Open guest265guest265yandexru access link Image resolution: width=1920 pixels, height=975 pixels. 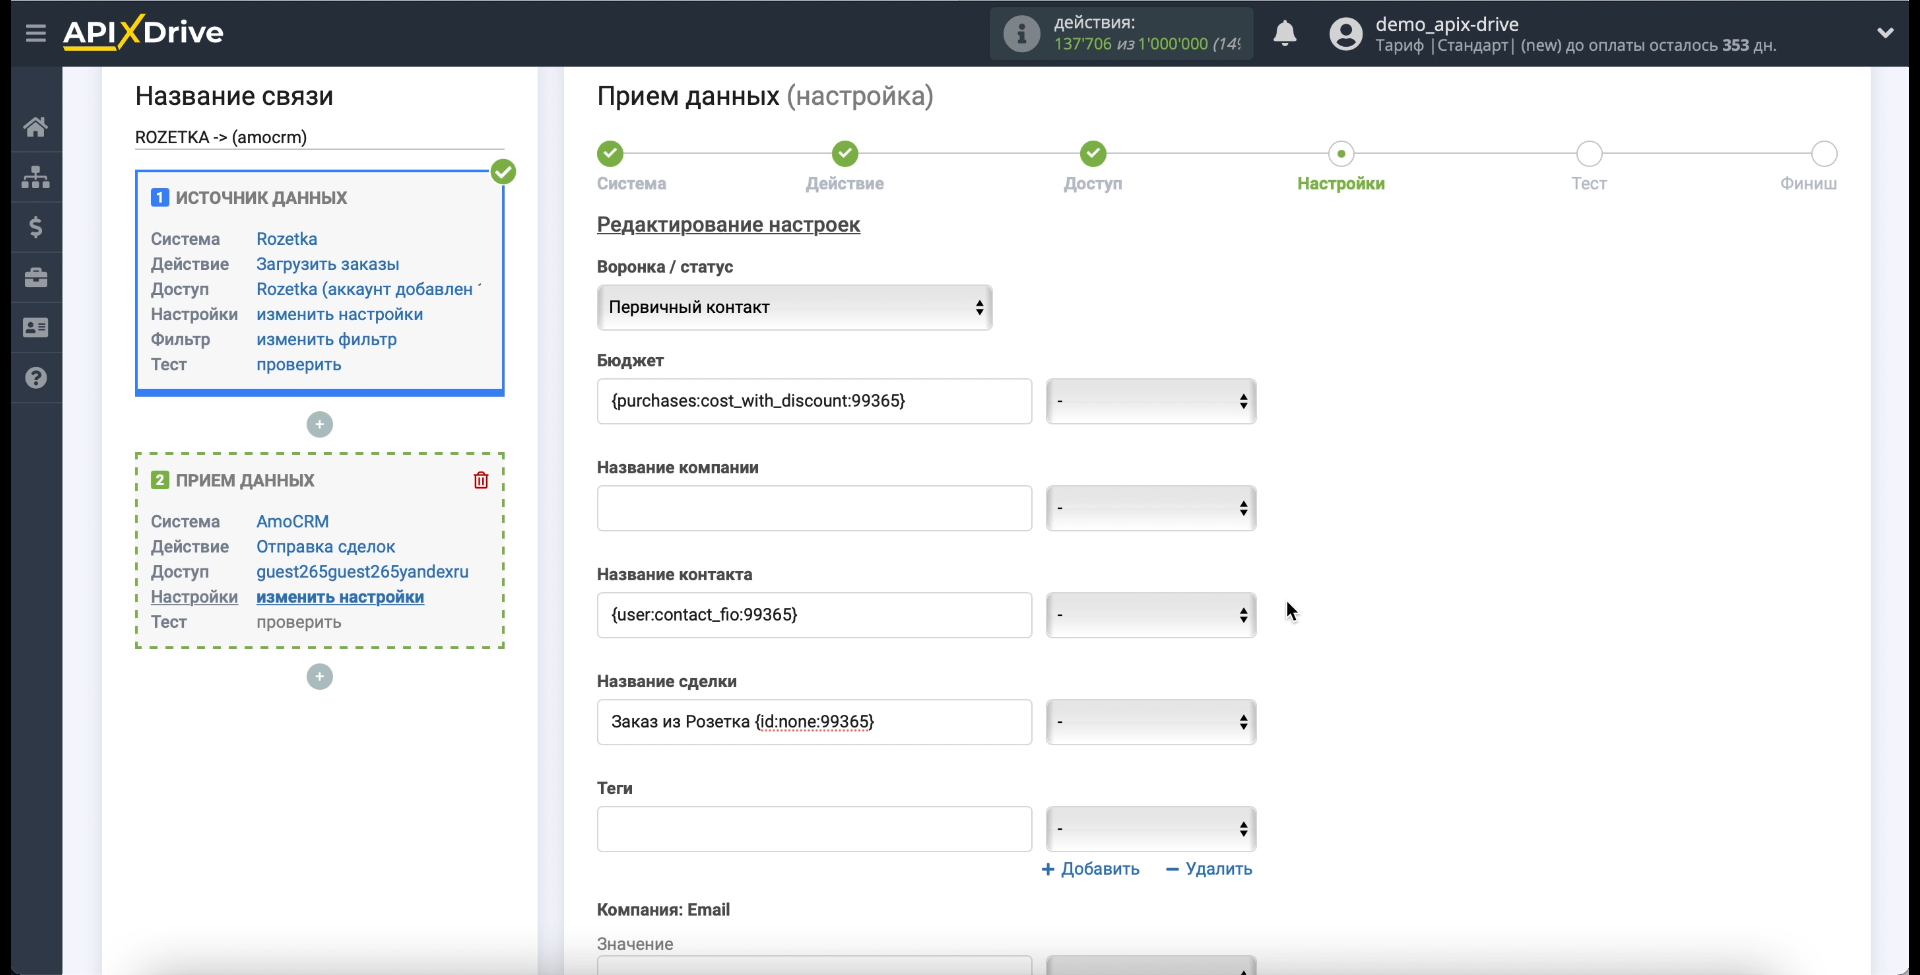pos(363,572)
